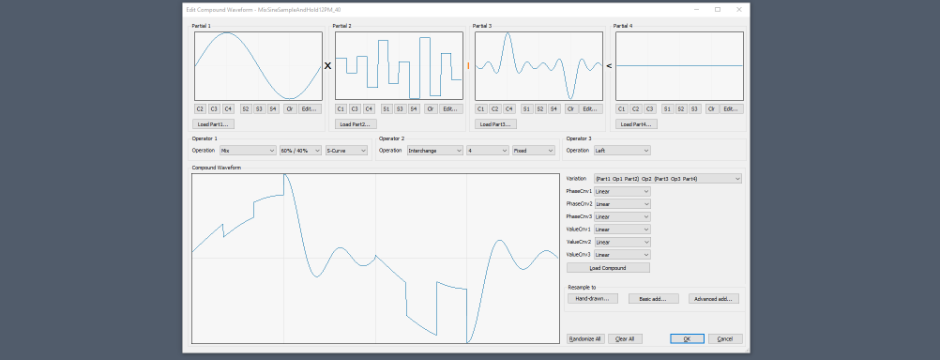940x360 pixels.
Task: Click C2 button under Partial 1
Action: coord(200,109)
